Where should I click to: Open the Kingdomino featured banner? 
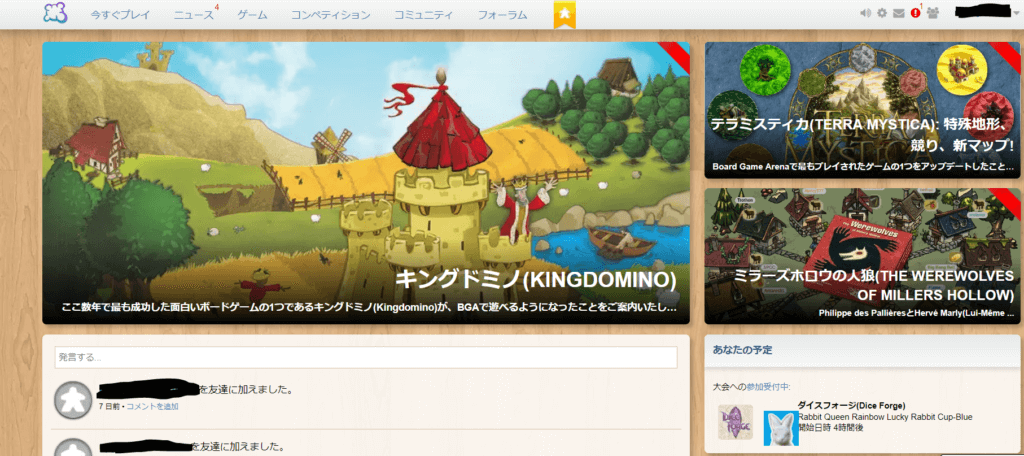click(366, 183)
